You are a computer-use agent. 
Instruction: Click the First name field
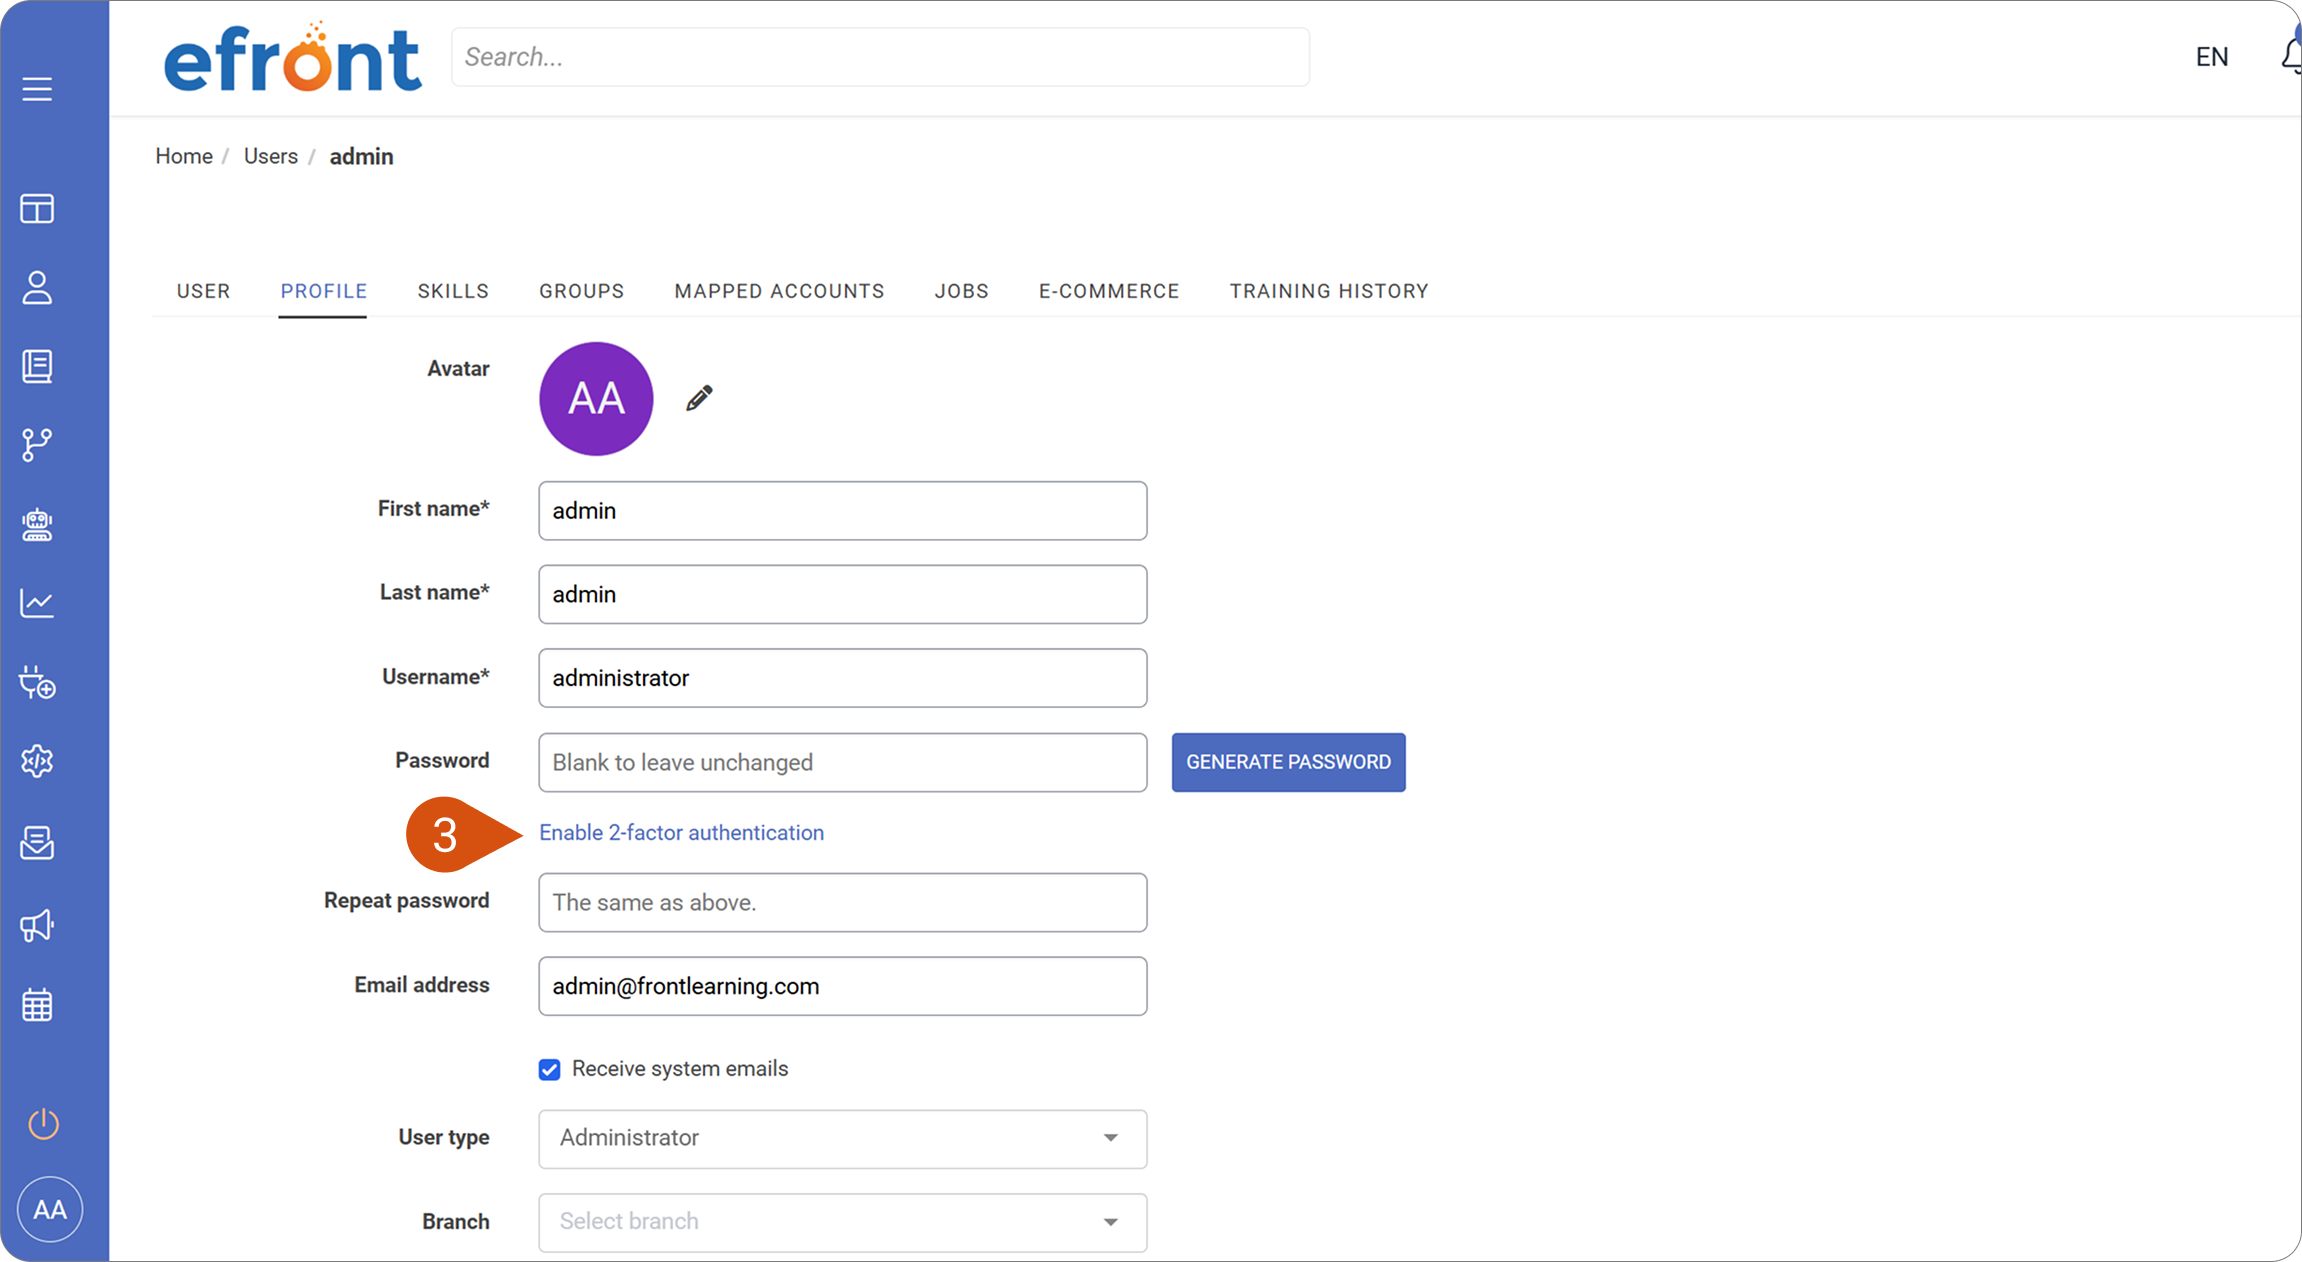click(842, 511)
